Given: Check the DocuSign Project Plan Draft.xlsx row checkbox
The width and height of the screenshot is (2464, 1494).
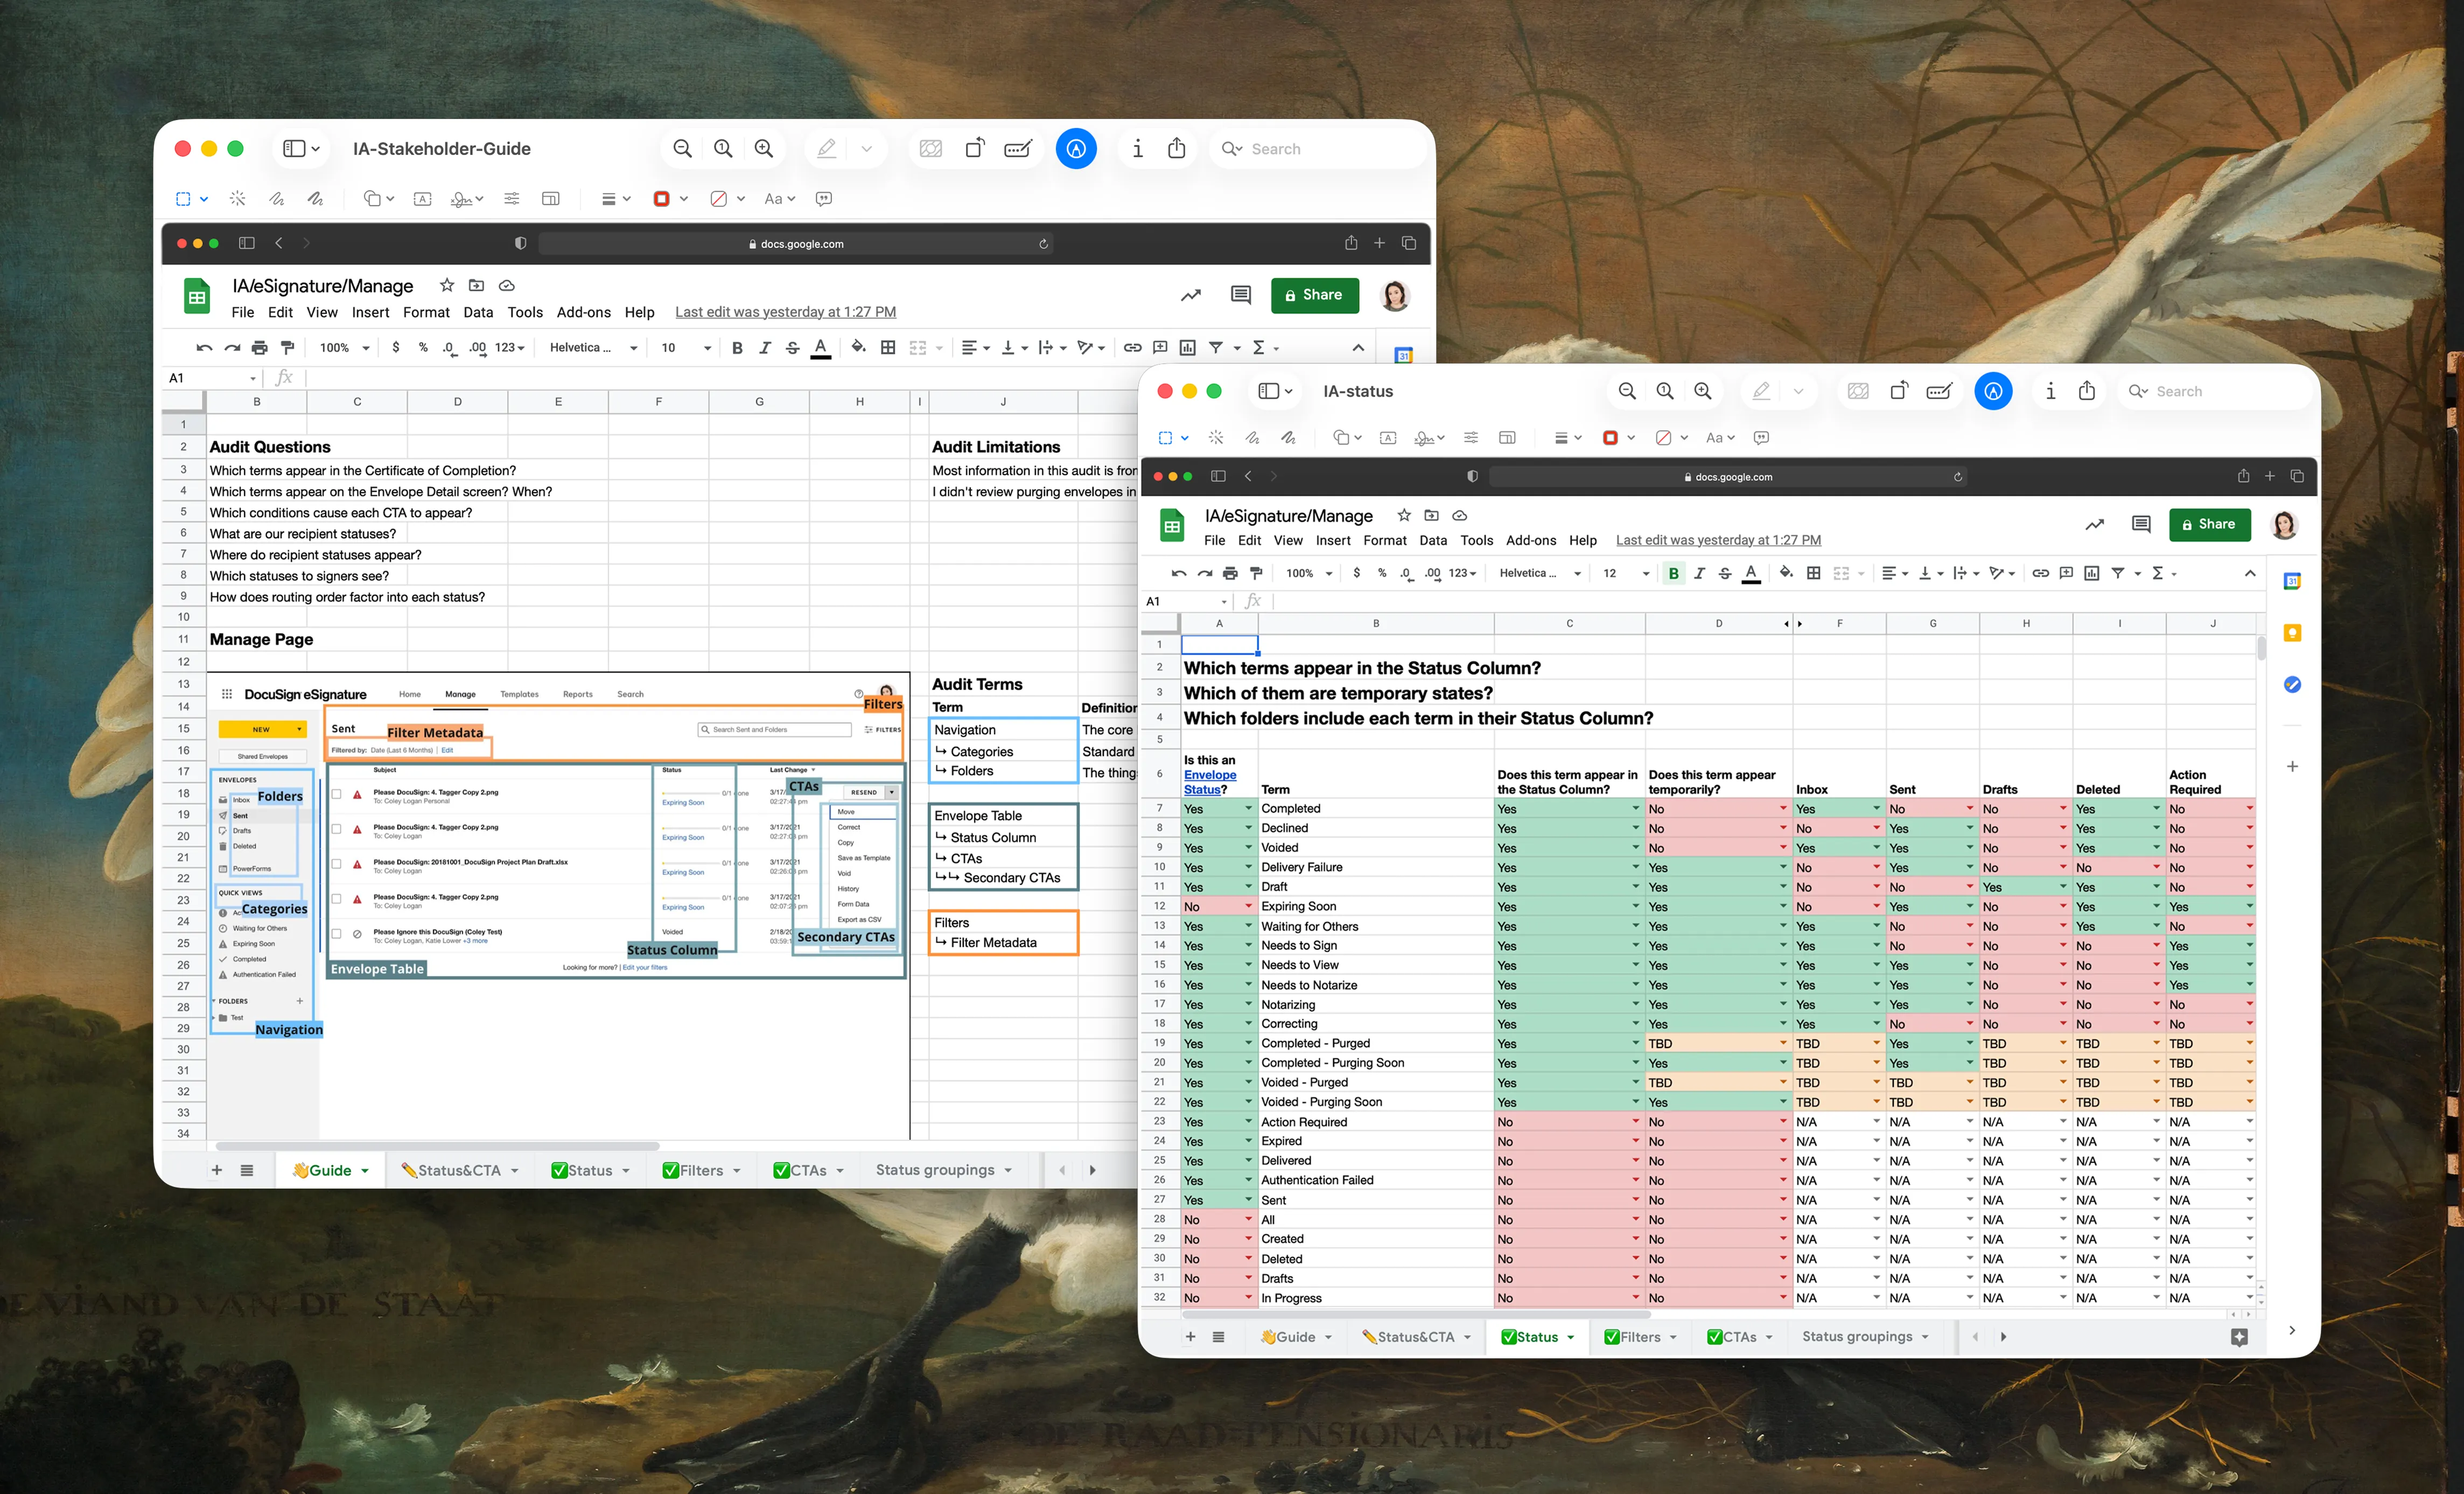Looking at the screenshot, I should (x=336, y=864).
